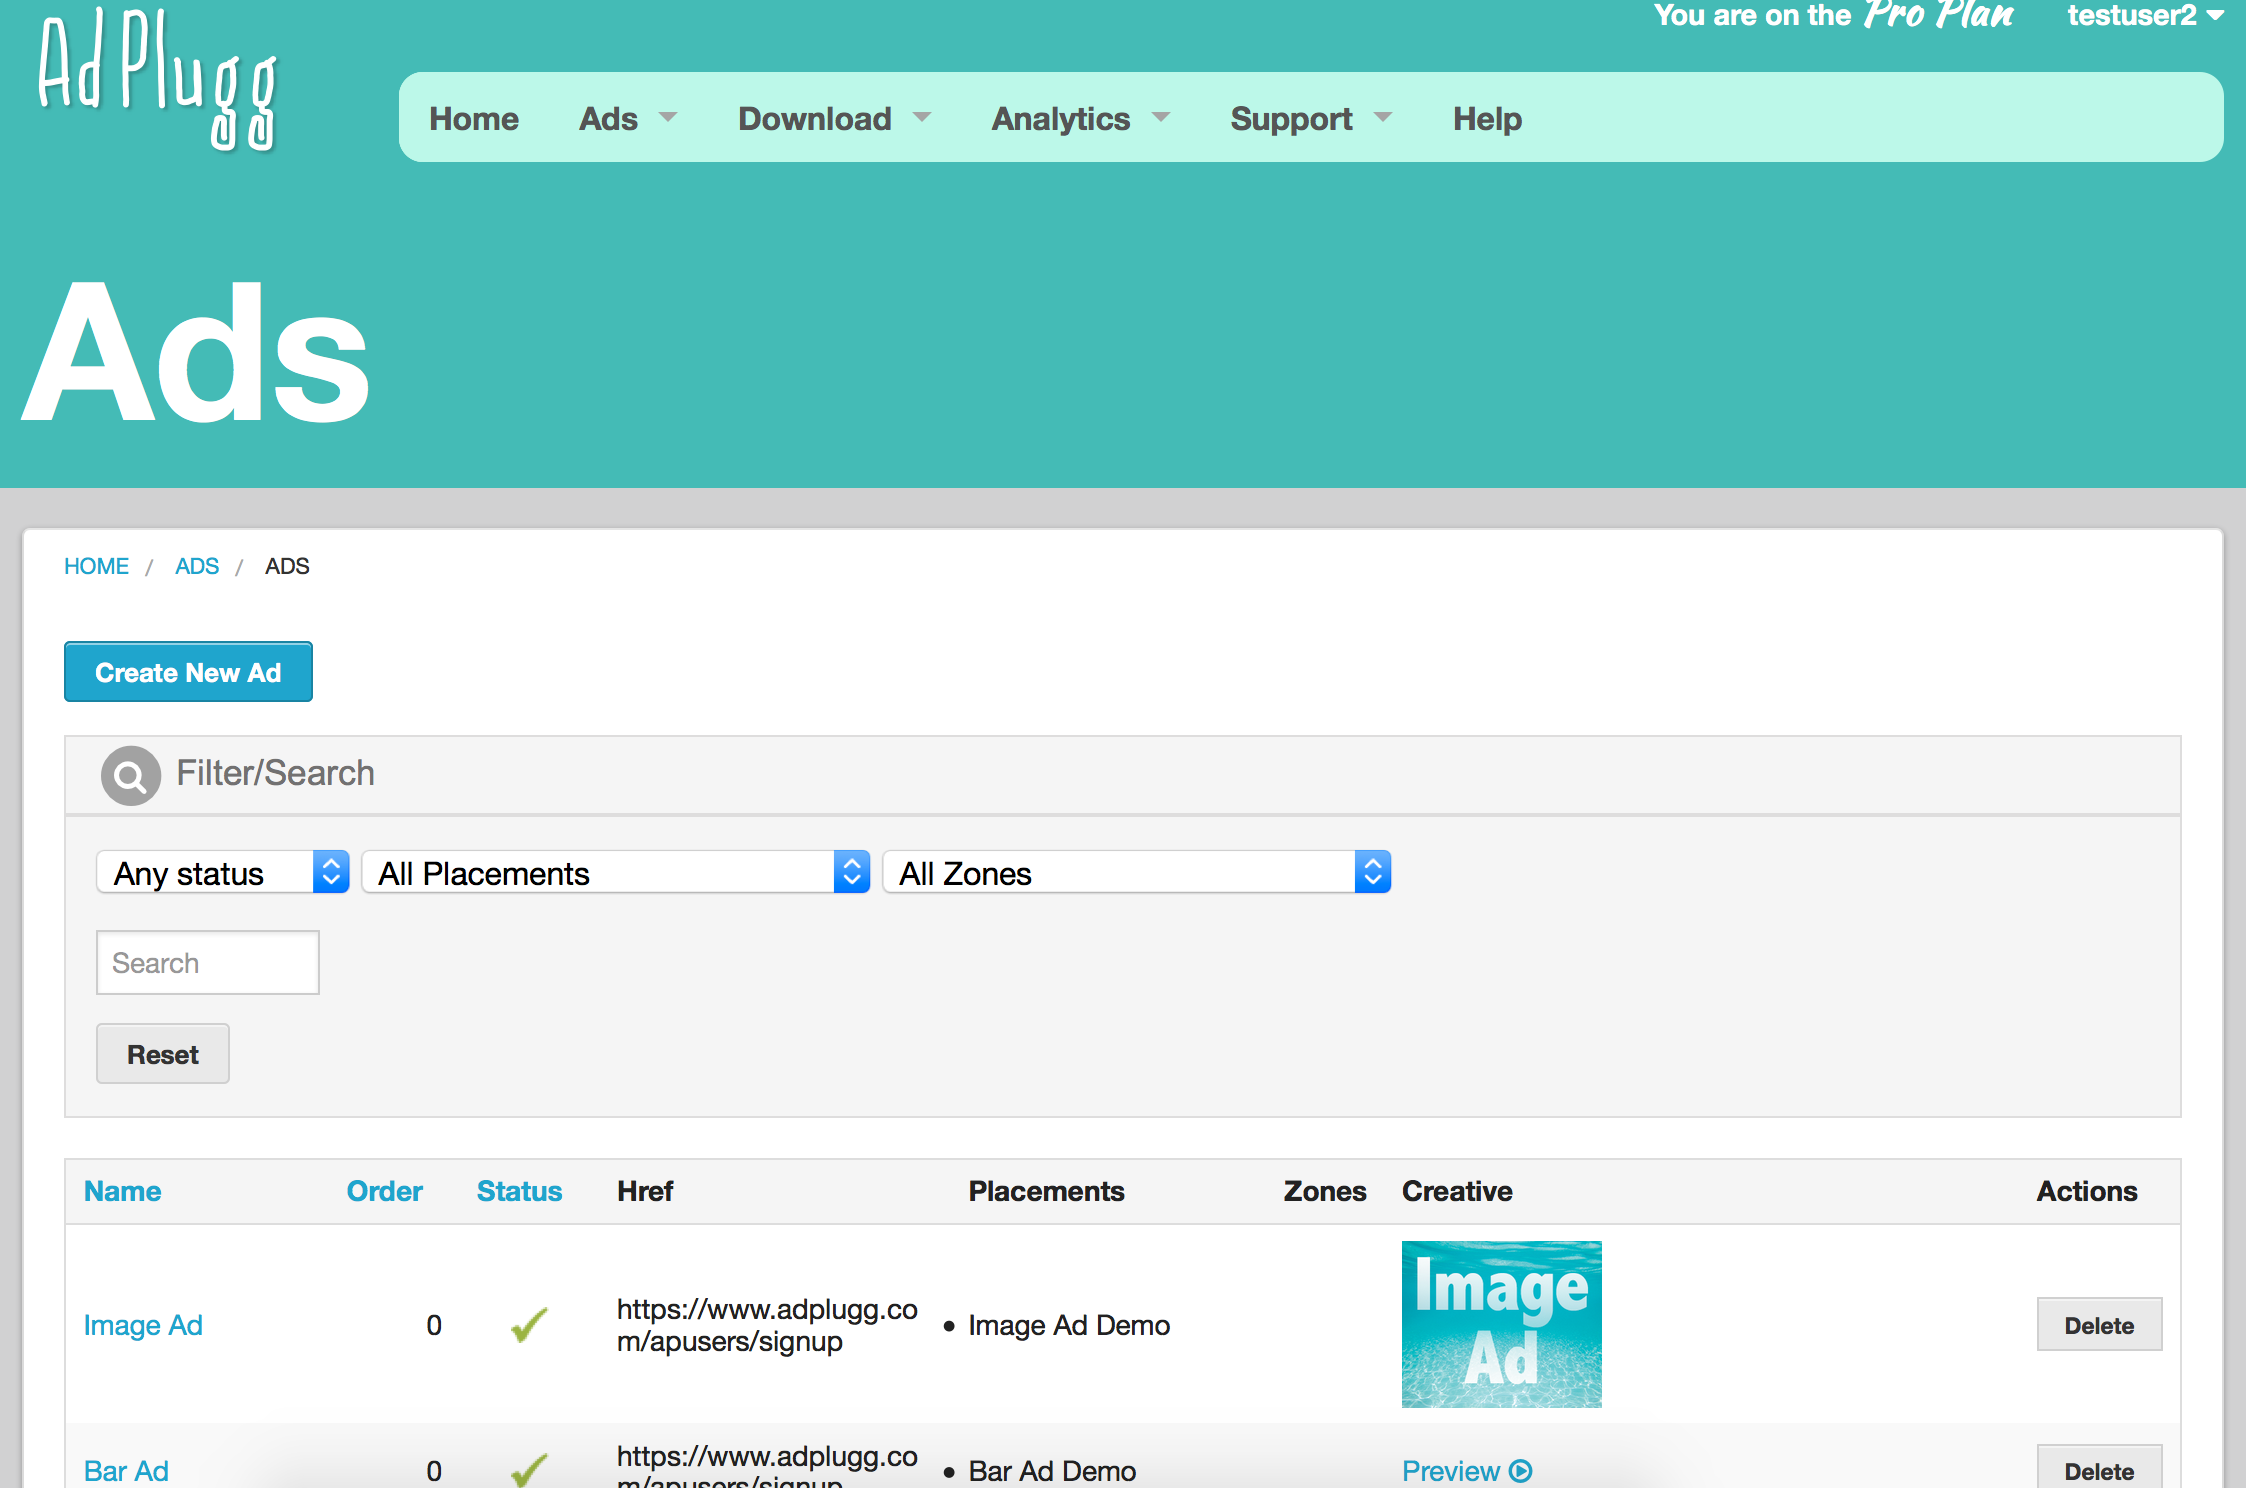Open the Any status dropdown
The width and height of the screenshot is (2246, 1488).
(222, 873)
